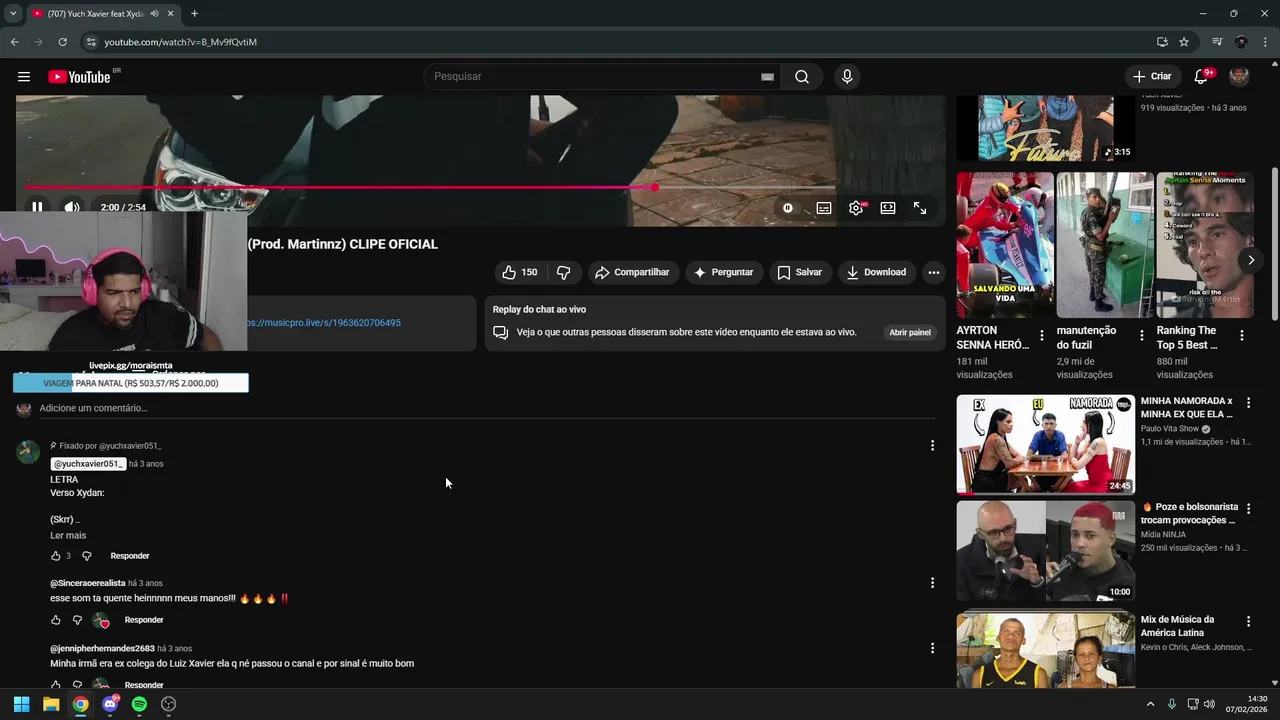
Task: Expand the pinned comment with Ler mais
Action: (x=68, y=535)
